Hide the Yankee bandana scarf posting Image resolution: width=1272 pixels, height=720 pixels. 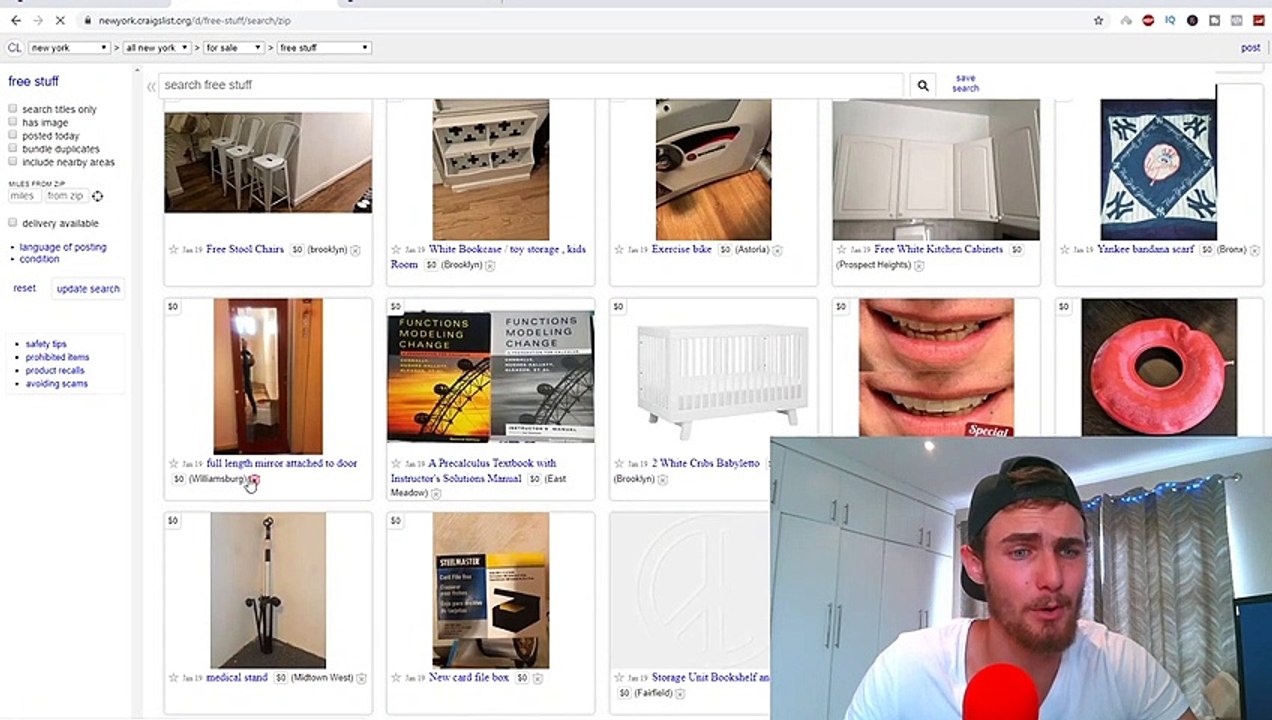[1254, 250]
